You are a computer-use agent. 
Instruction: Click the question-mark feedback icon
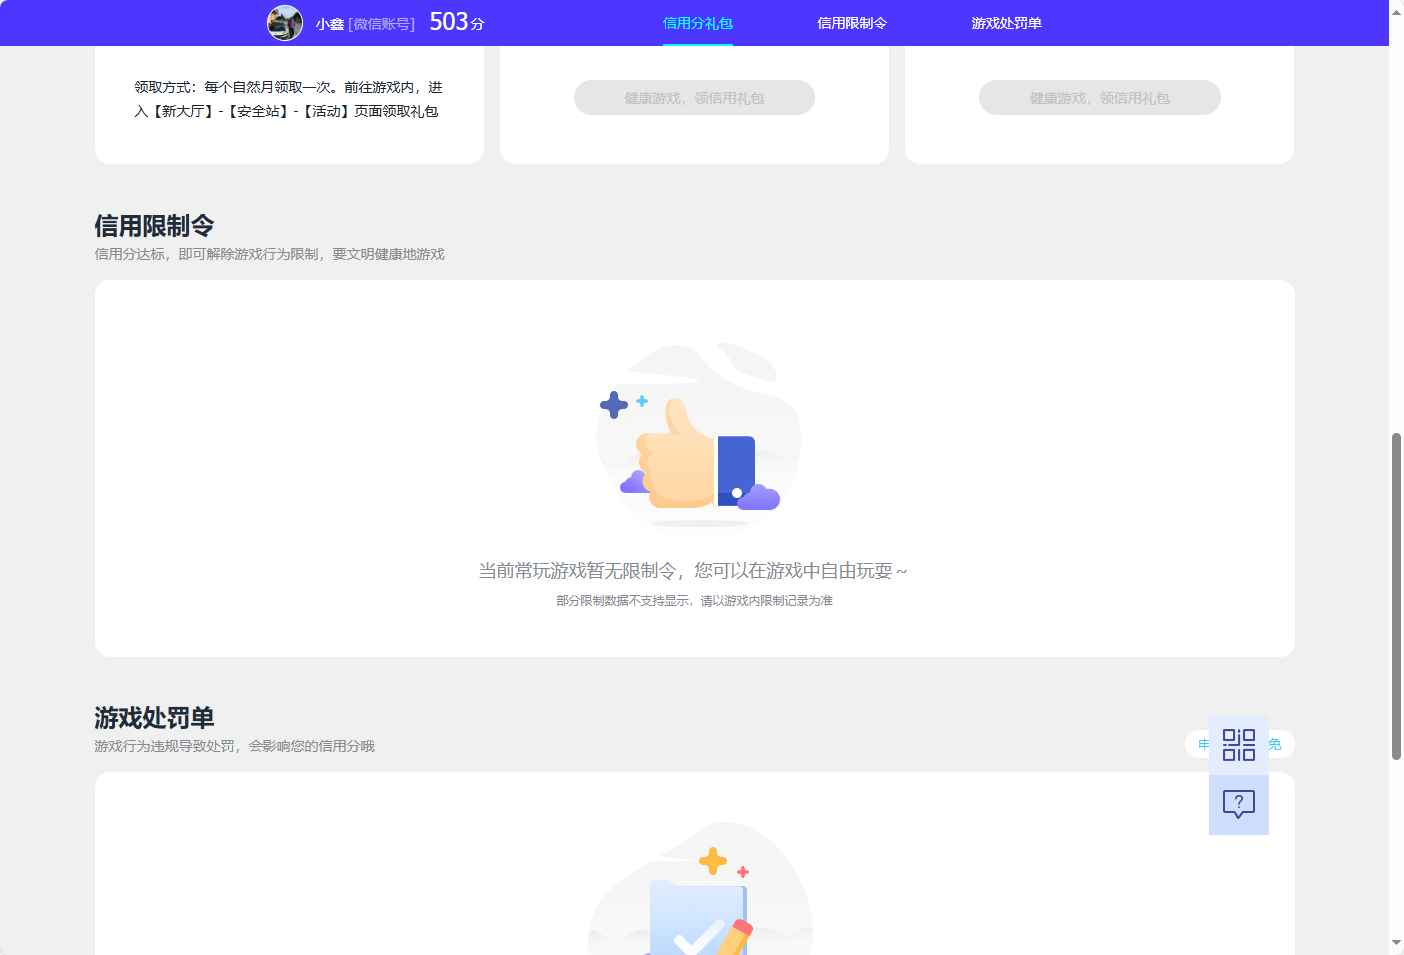coord(1238,803)
